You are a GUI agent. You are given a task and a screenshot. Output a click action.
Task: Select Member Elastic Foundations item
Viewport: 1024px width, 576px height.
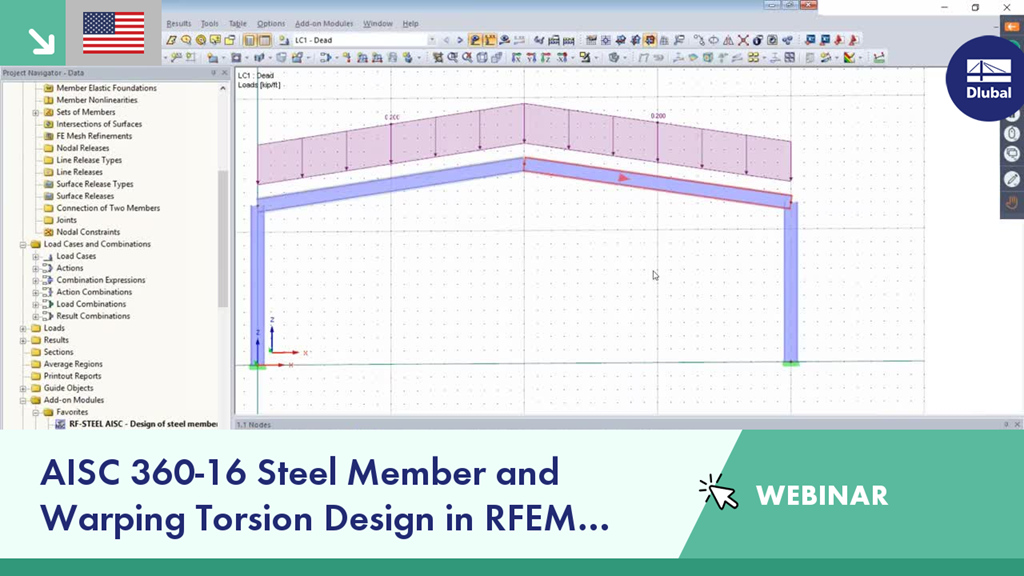coord(106,88)
